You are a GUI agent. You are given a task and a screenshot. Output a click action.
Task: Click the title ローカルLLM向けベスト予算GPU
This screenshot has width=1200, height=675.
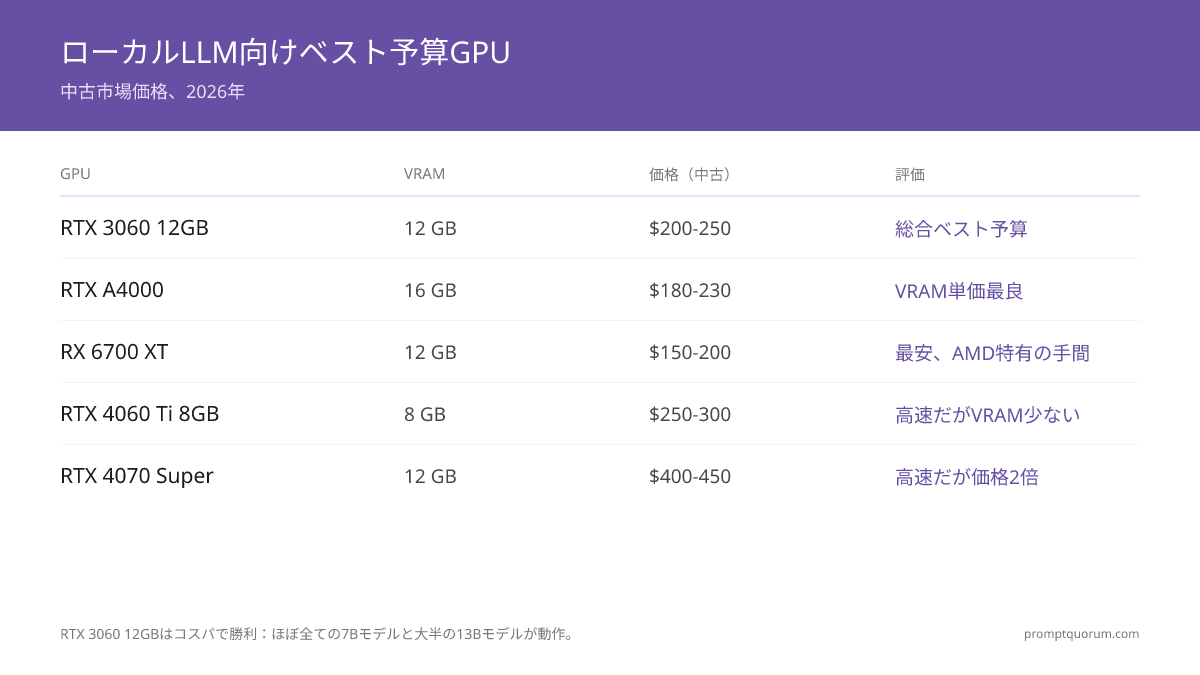(285, 52)
